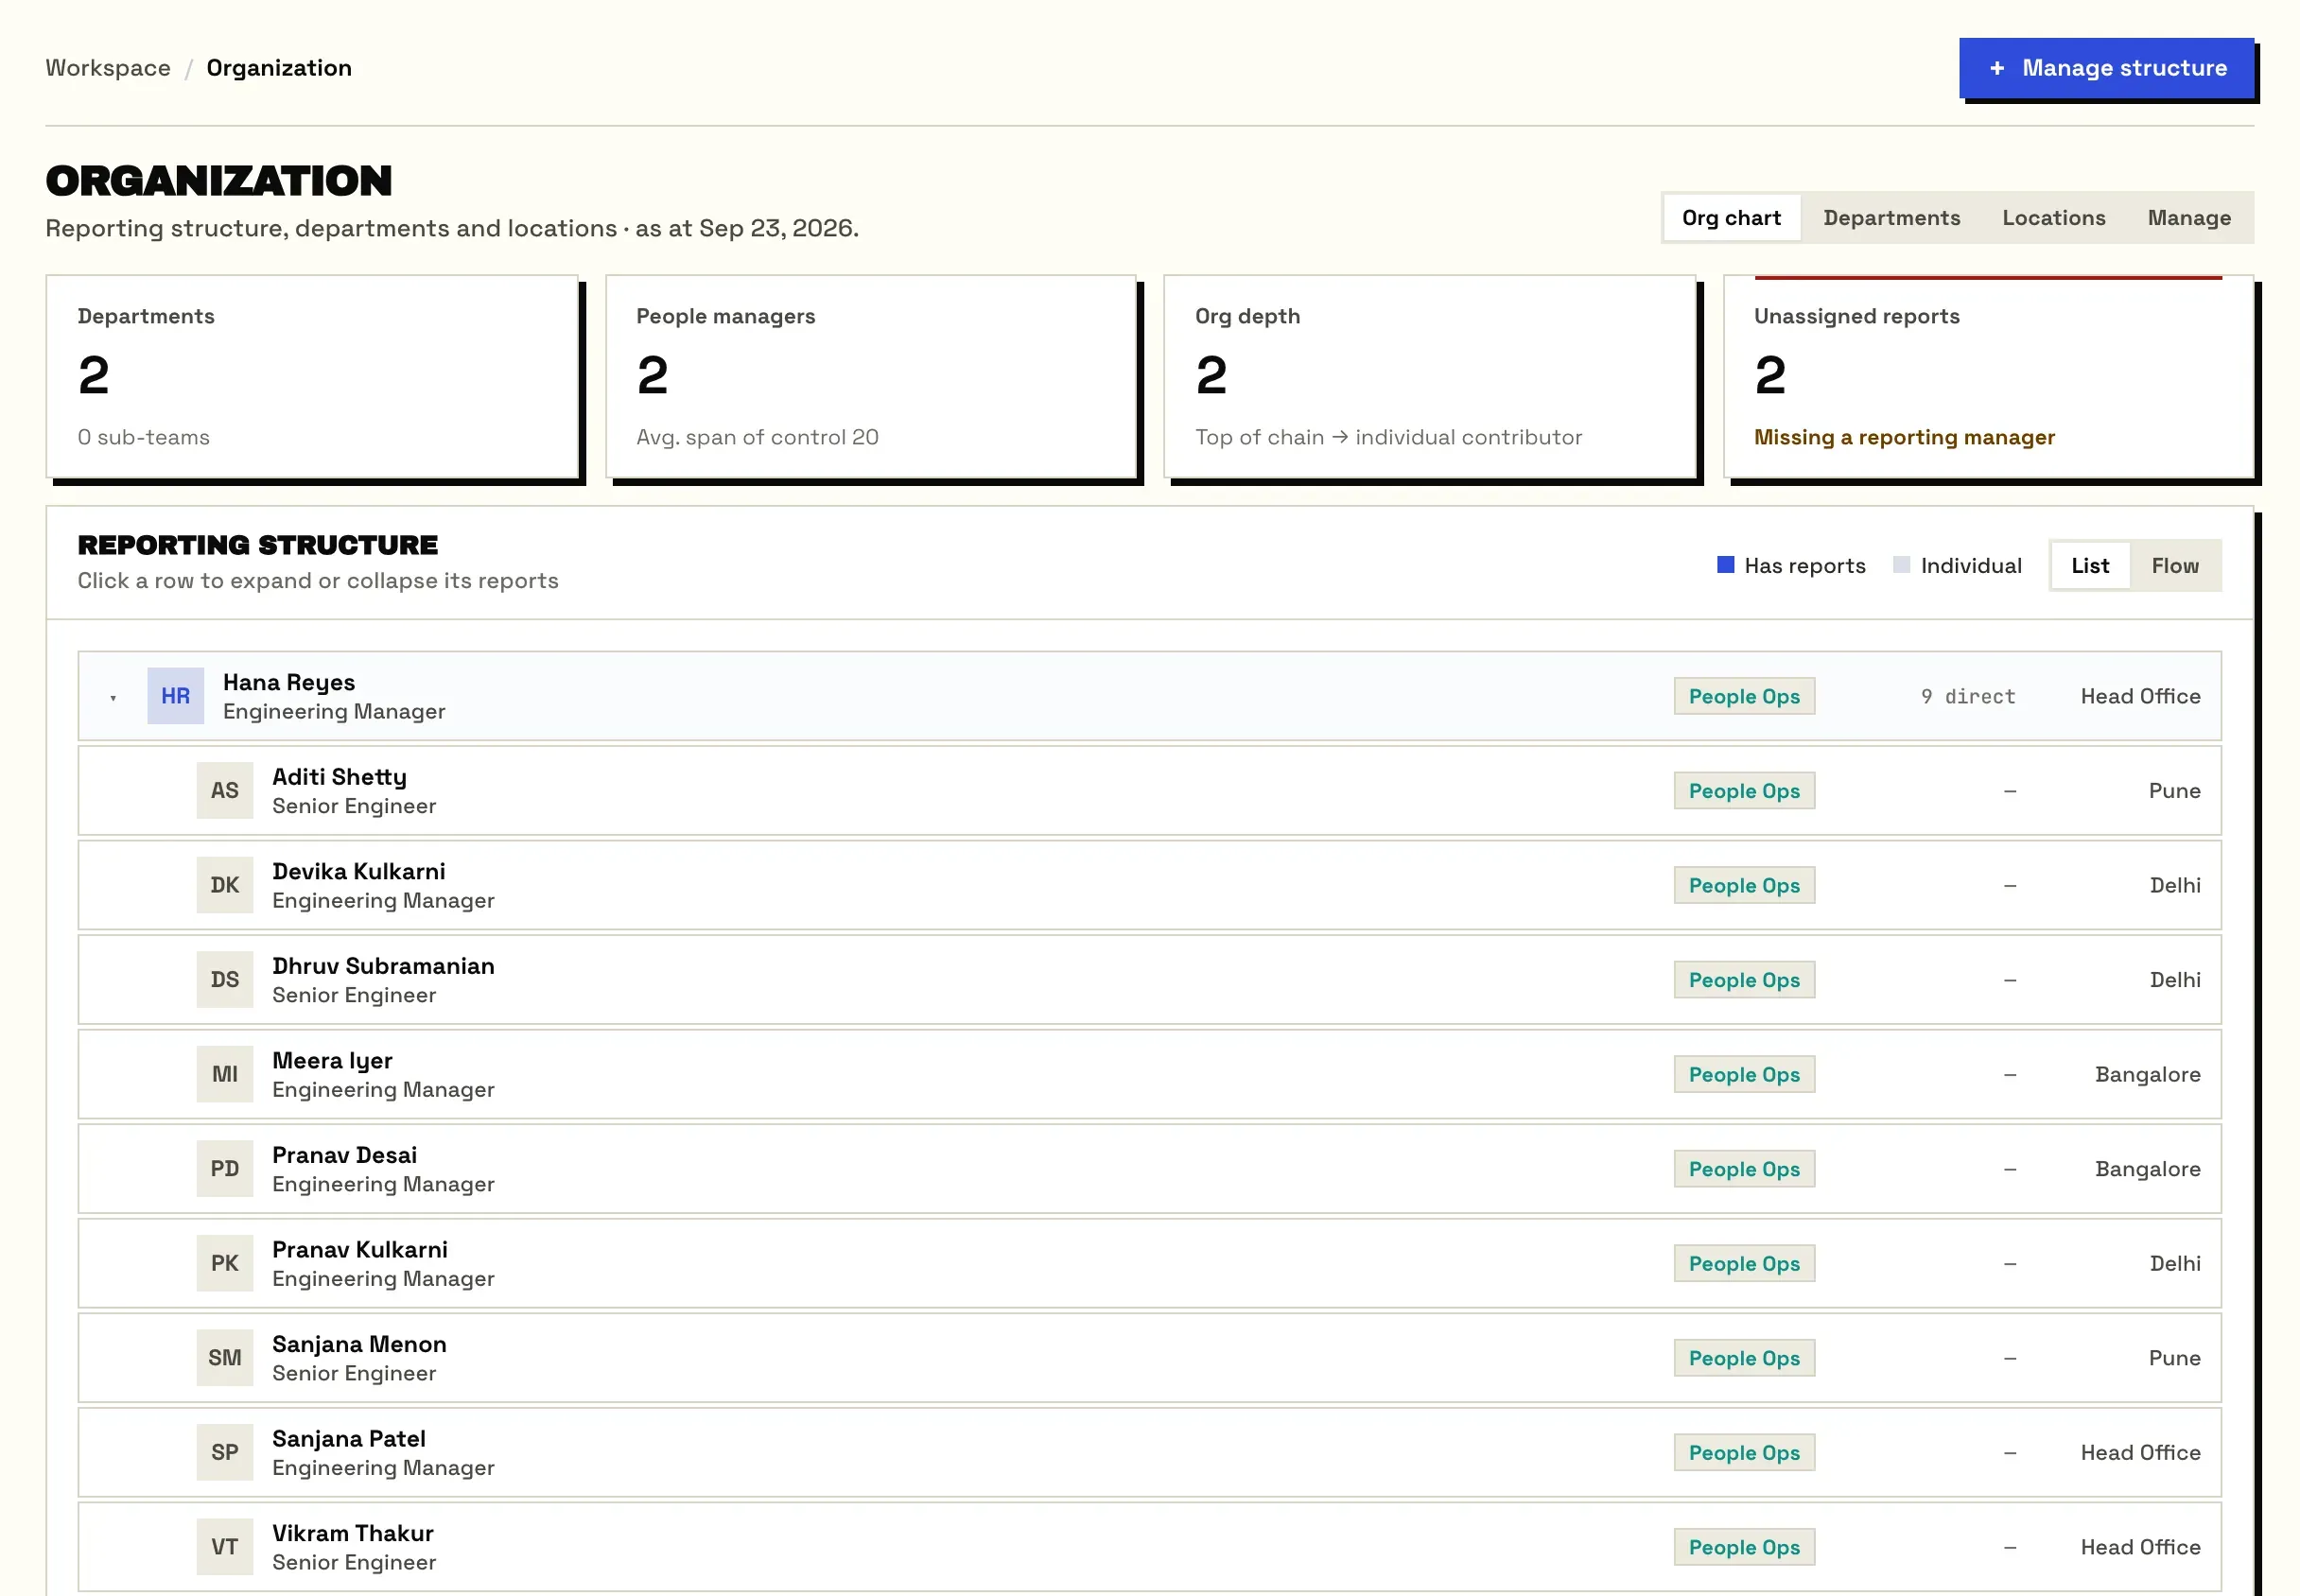Switch to the Locations tab
The height and width of the screenshot is (1596, 2300).
click(x=2053, y=218)
